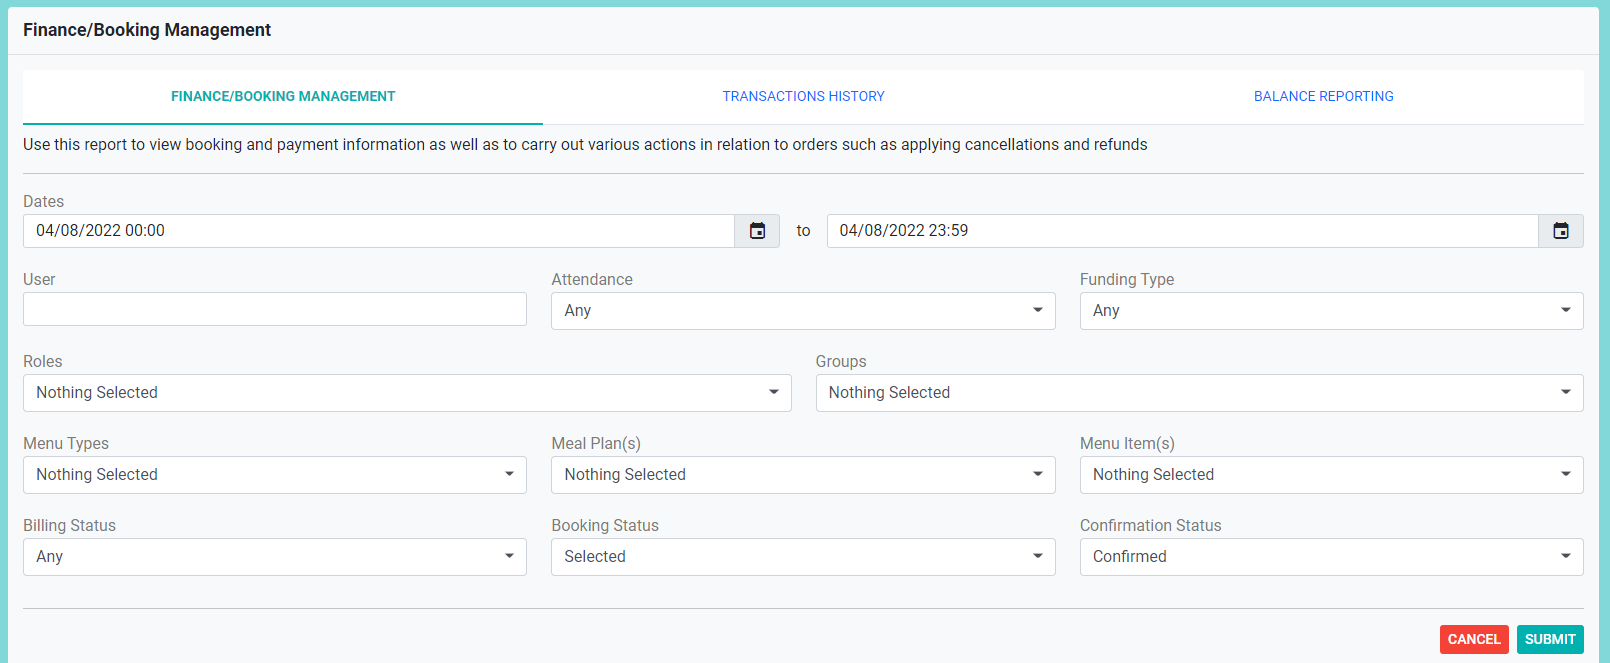
Task: Open the end date calendar picker
Action: pos(1560,231)
